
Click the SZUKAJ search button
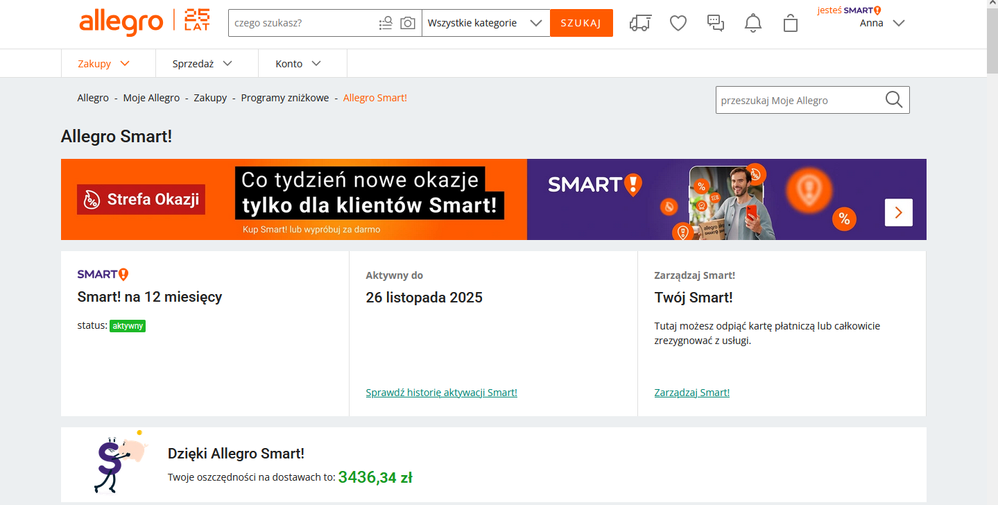[x=581, y=23]
